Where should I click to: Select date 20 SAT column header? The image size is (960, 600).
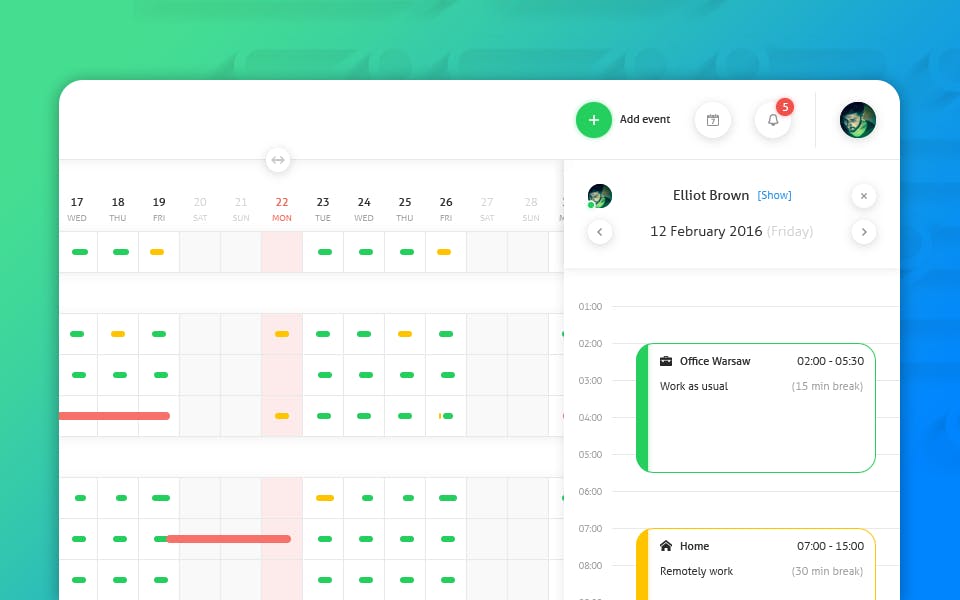coord(200,209)
